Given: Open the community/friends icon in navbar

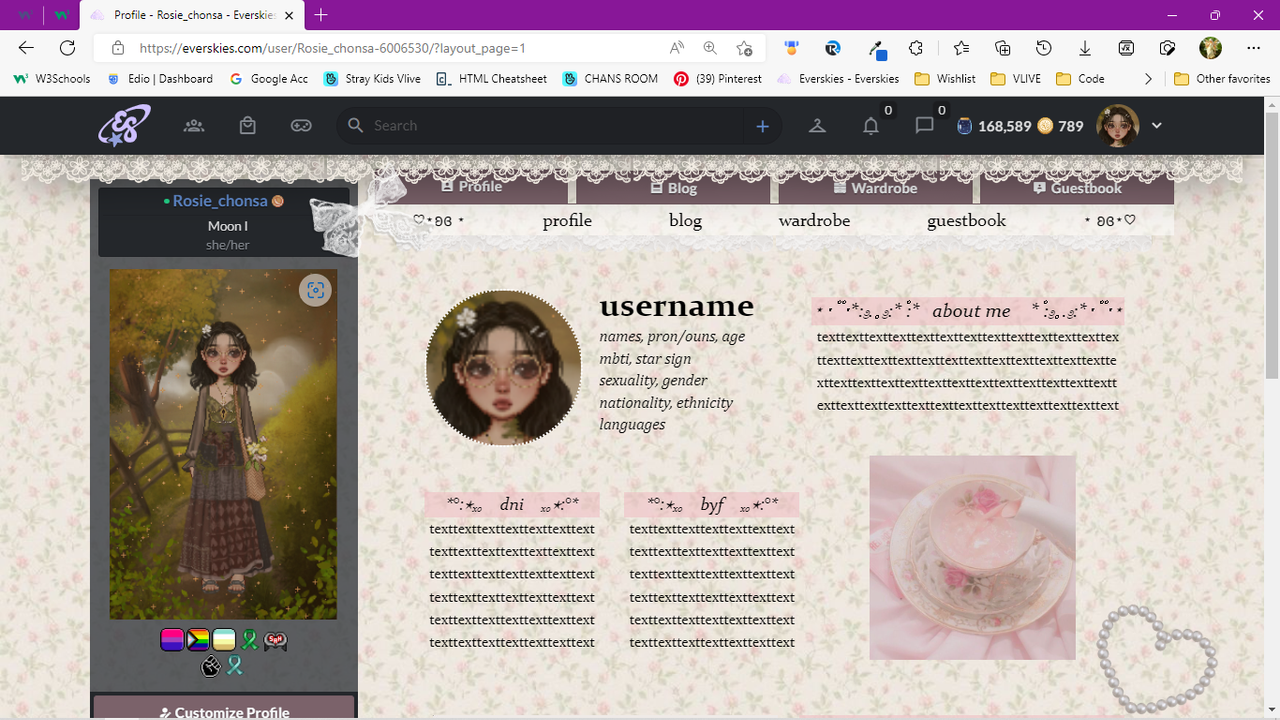Looking at the screenshot, I should click(x=194, y=125).
